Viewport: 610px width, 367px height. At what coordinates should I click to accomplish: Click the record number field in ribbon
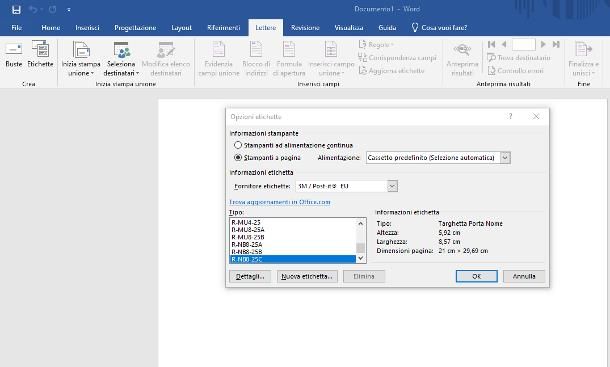pos(524,44)
